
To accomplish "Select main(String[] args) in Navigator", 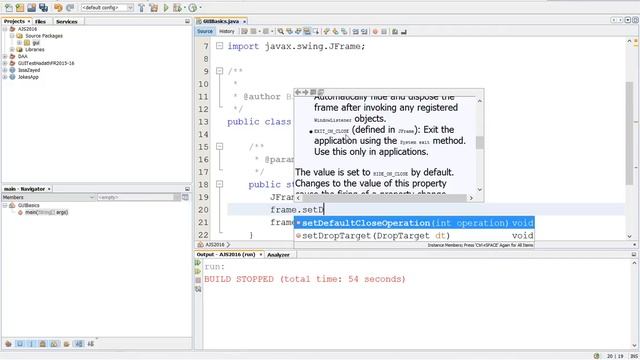I will tap(47, 212).
